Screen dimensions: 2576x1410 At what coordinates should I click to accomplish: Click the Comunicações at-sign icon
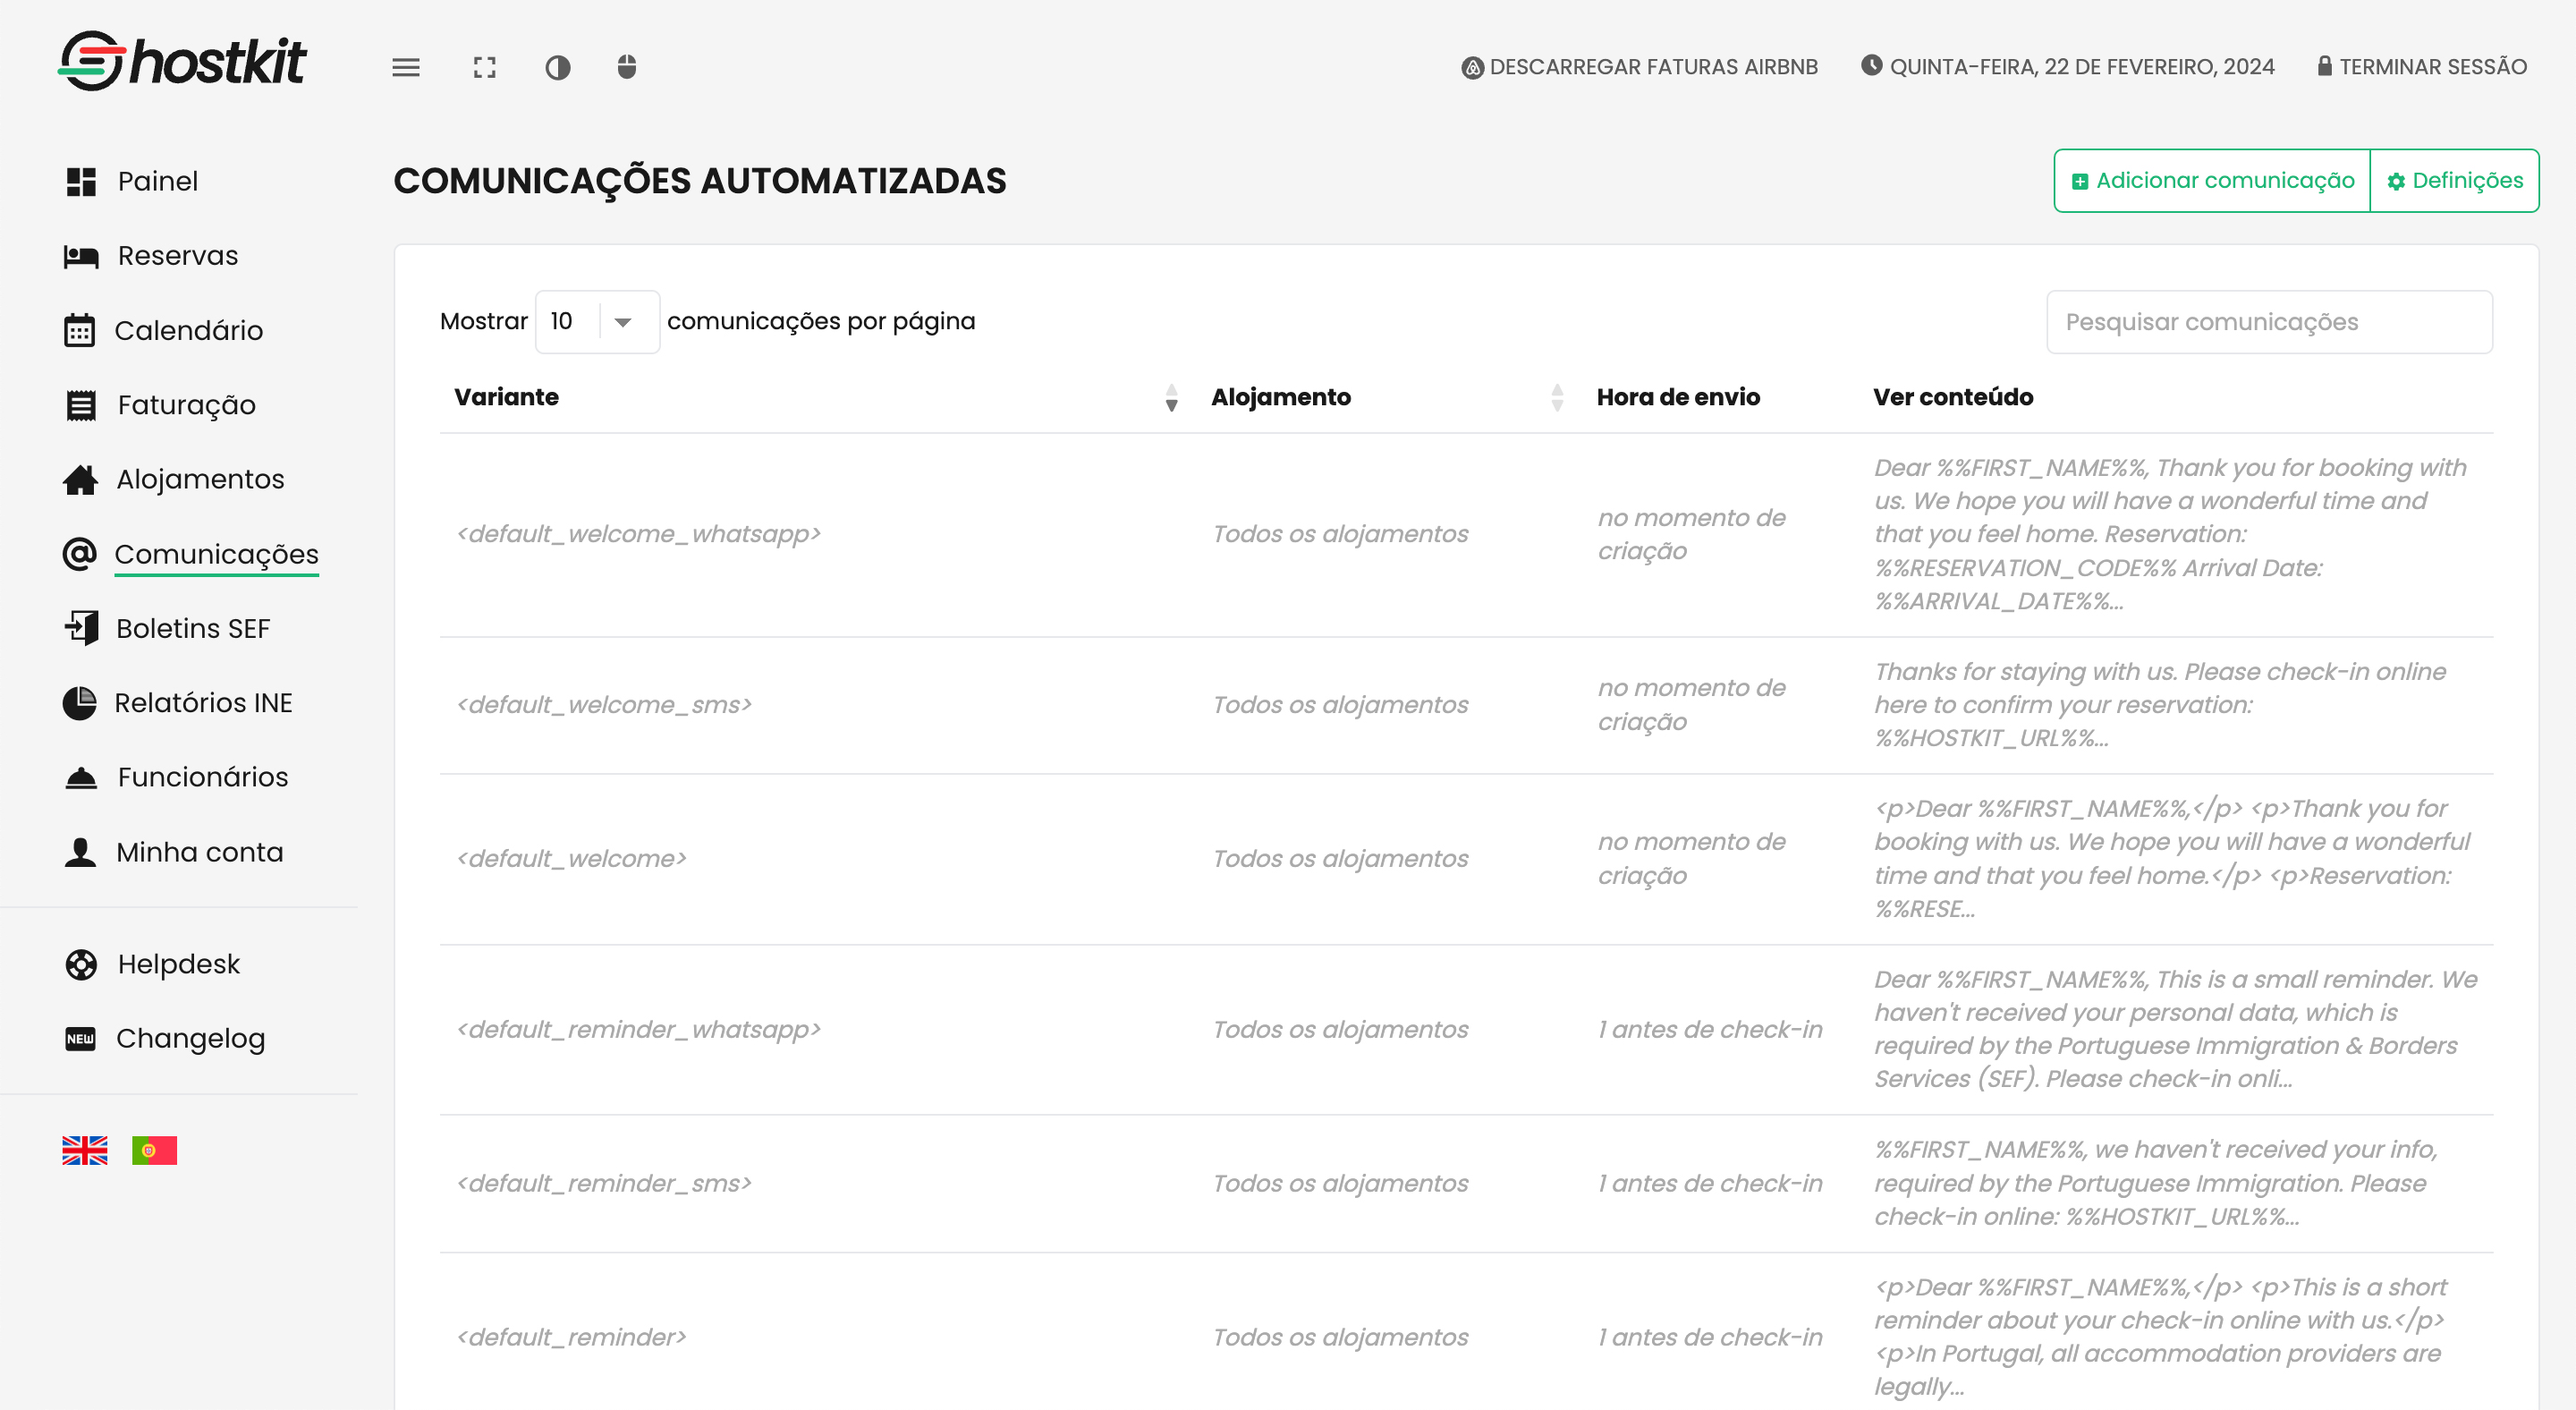point(79,554)
